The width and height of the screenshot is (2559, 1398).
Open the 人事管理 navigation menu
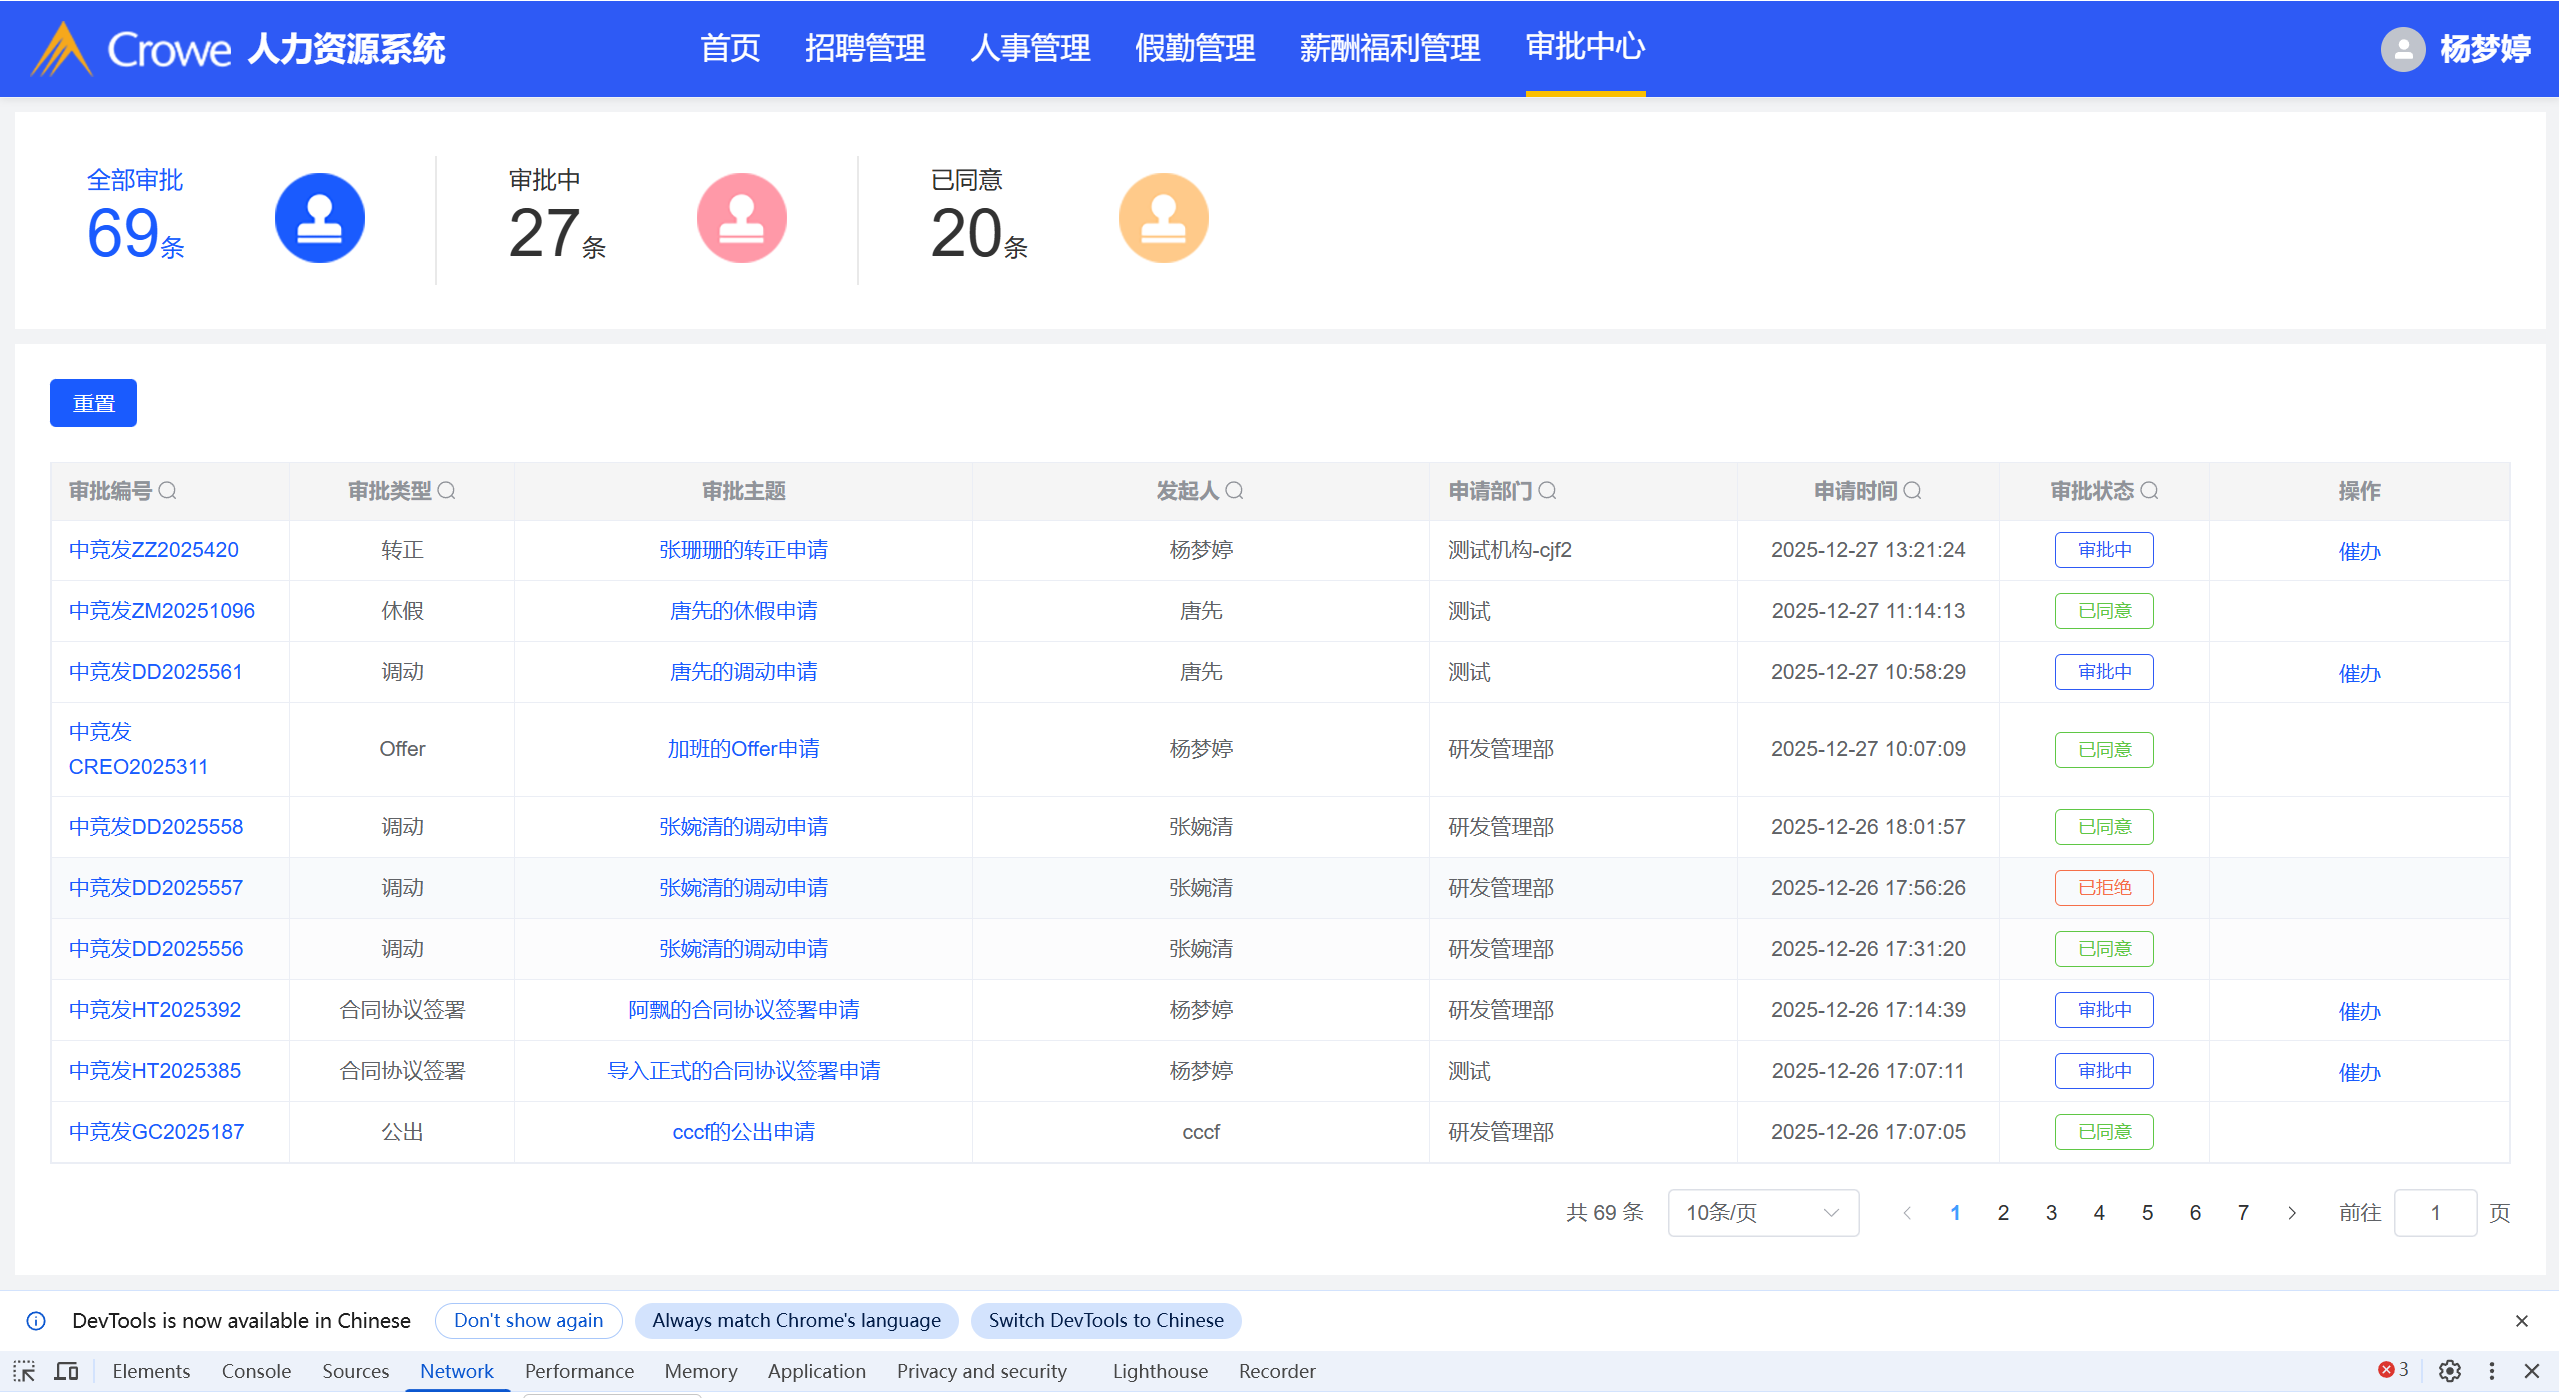[1029, 48]
